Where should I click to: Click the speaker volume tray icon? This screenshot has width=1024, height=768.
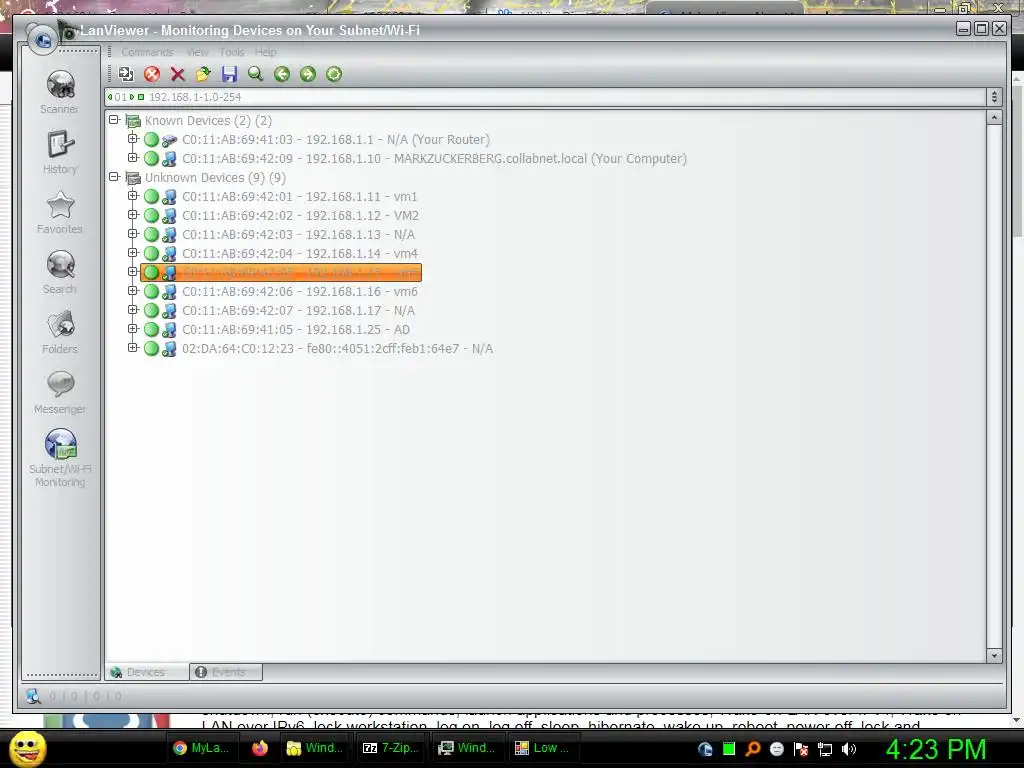tap(849, 749)
